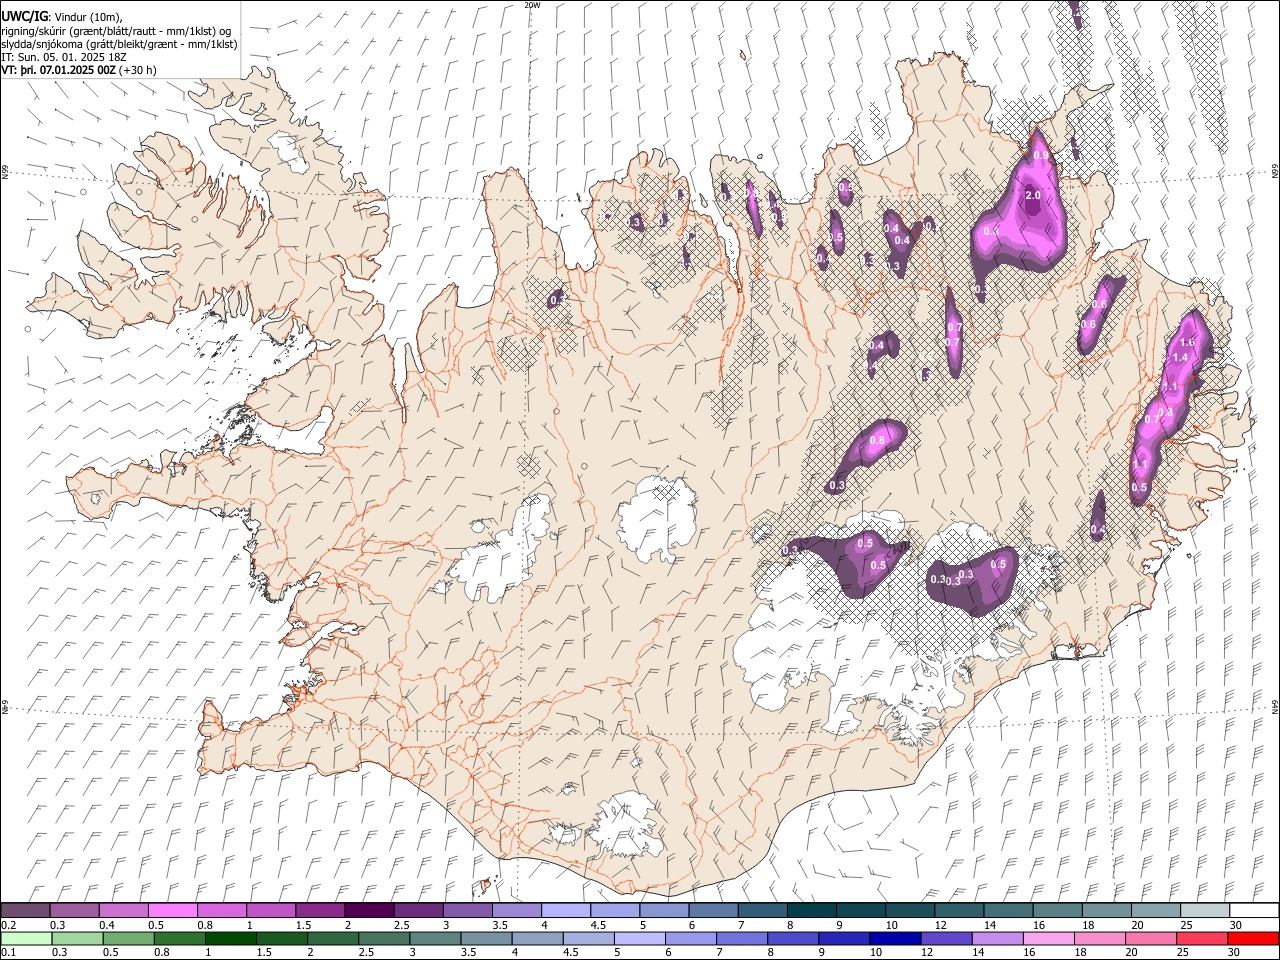Select the '18' label in upper legend row

(1088, 925)
